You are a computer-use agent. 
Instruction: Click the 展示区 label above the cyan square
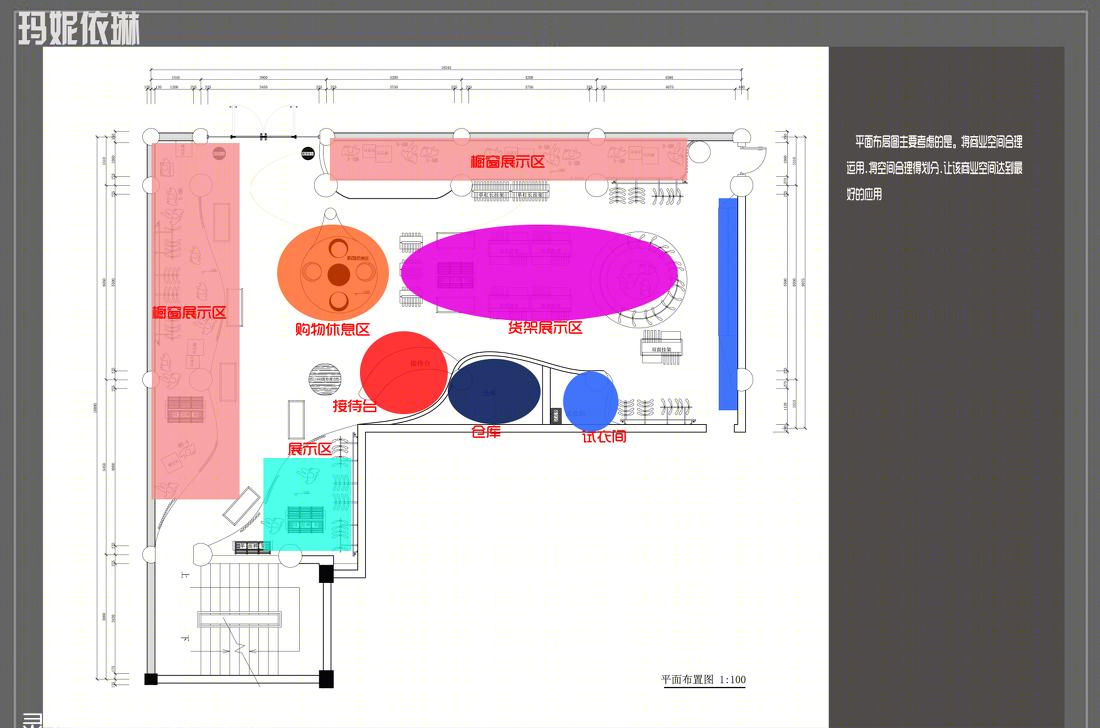pos(309,449)
